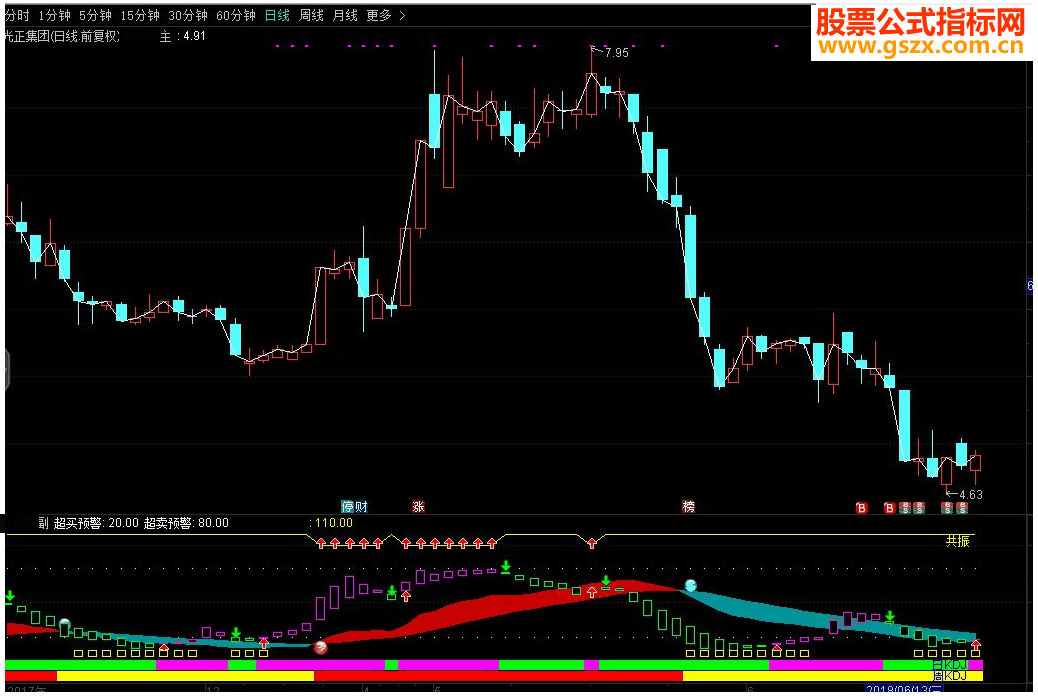The width and height of the screenshot is (1038, 696).
Task: Click the 110.00 indicator value
Action: point(334,522)
